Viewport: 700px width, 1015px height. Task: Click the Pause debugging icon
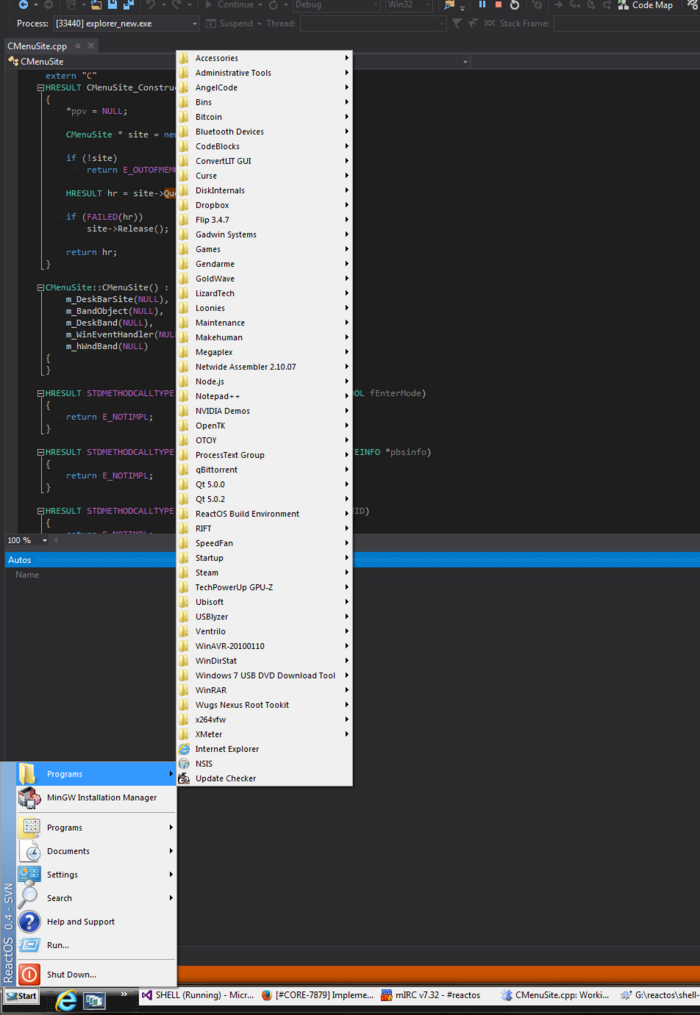(x=482, y=5)
